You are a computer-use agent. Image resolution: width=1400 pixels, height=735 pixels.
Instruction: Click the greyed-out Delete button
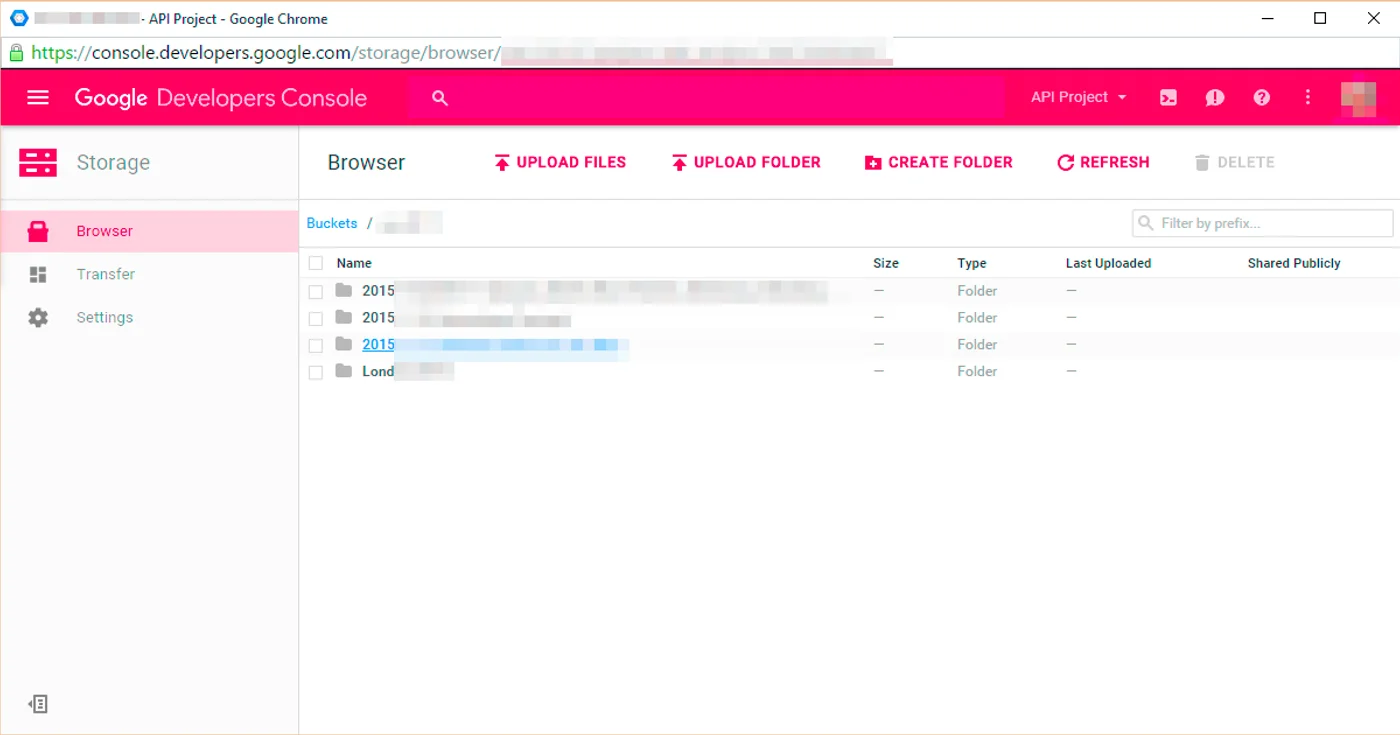coord(1234,162)
